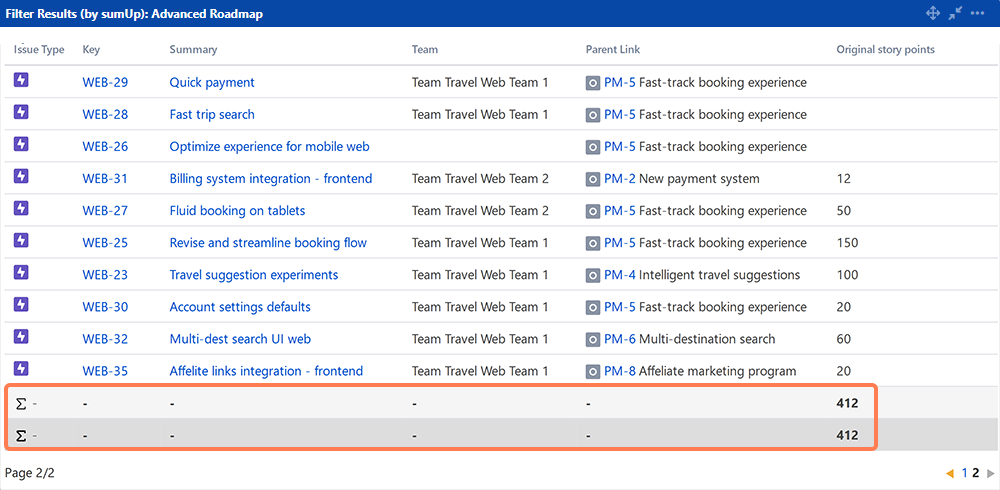Open Fluid booking on tablets issue
The image size is (1000, 490).
(237, 211)
